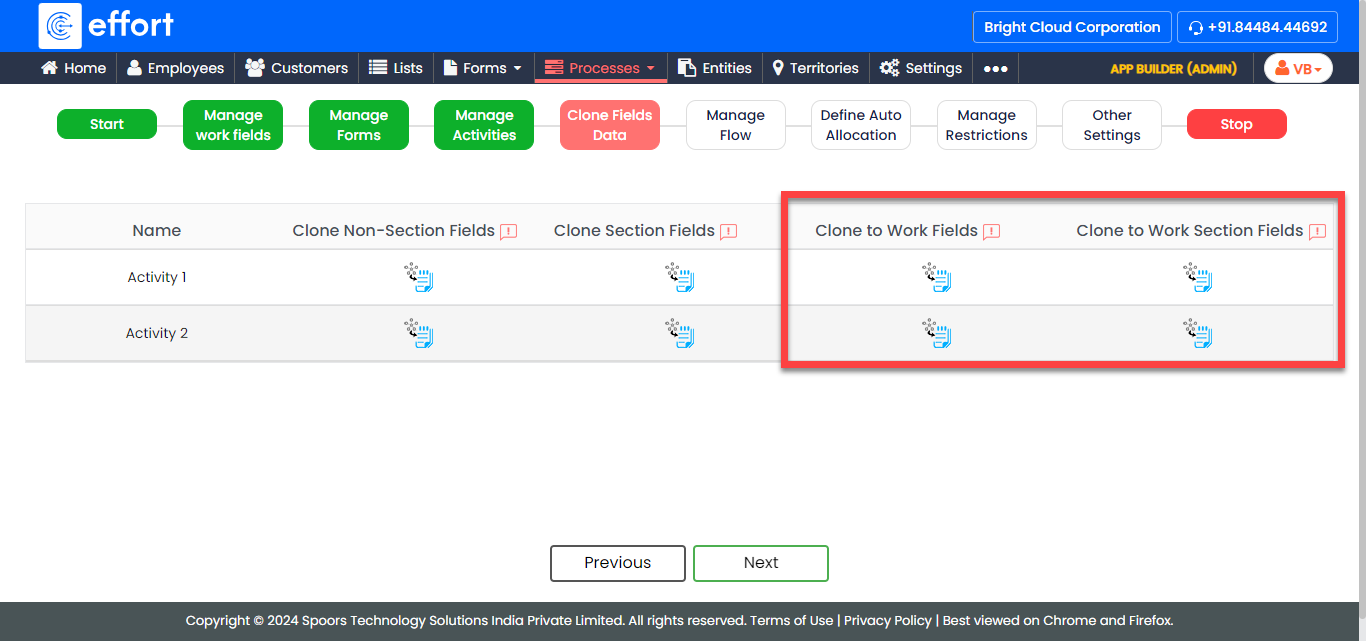Click Activity 1 Clone Non-Section Fields icon
Image resolution: width=1366 pixels, height=641 pixels.
[418, 278]
